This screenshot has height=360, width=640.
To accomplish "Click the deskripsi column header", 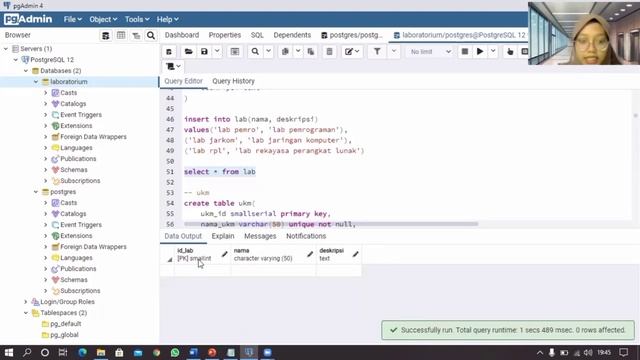I will click(x=338, y=254).
